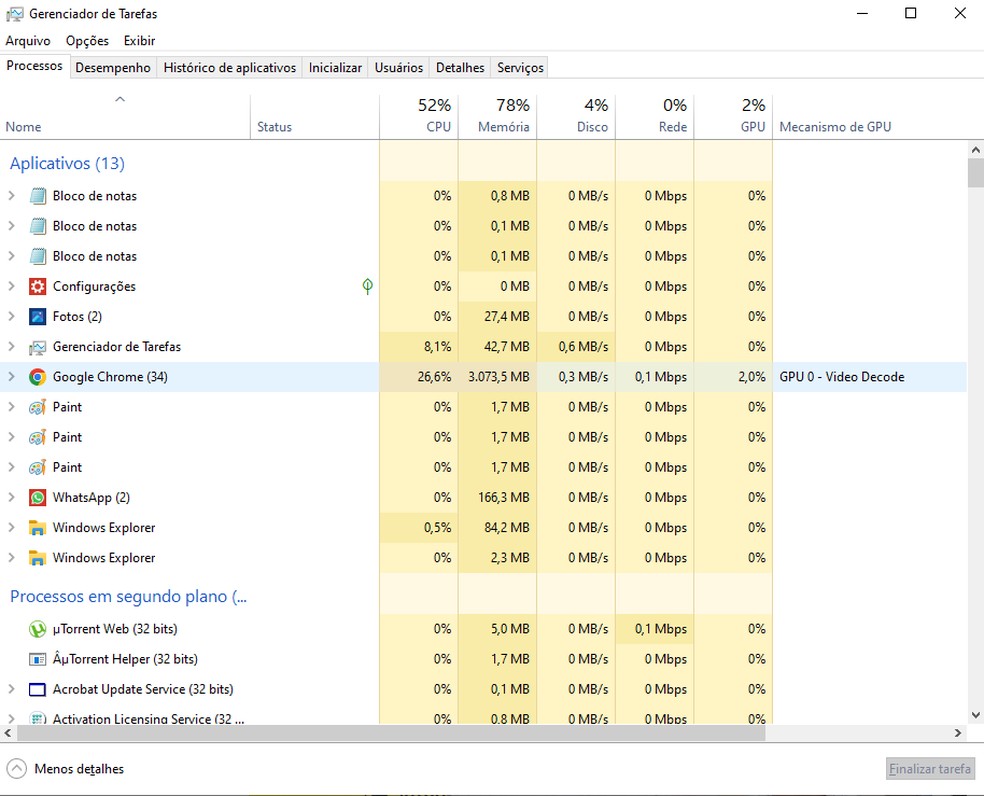The height and width of the screenshot is (796, 984).
Task: Expand the Fotos (2) process group
Action: (12, 317)
